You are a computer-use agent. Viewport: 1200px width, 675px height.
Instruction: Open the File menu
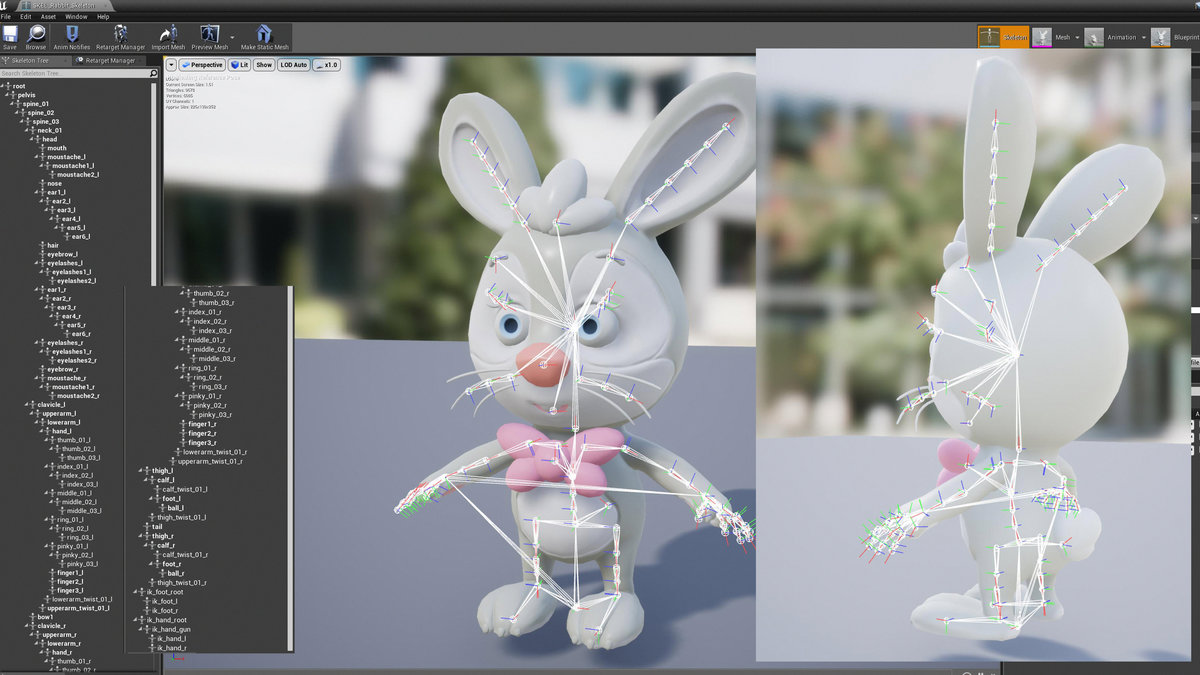pyautogui.click(x=6, y=16)
